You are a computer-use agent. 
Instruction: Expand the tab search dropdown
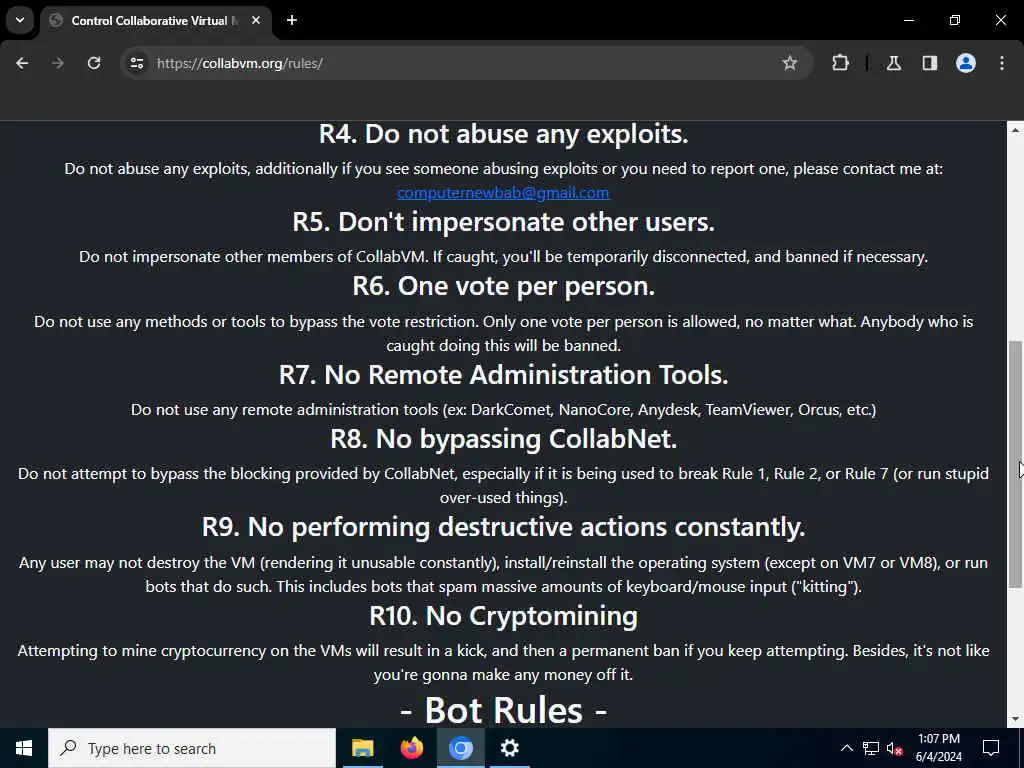click(20, 20)
